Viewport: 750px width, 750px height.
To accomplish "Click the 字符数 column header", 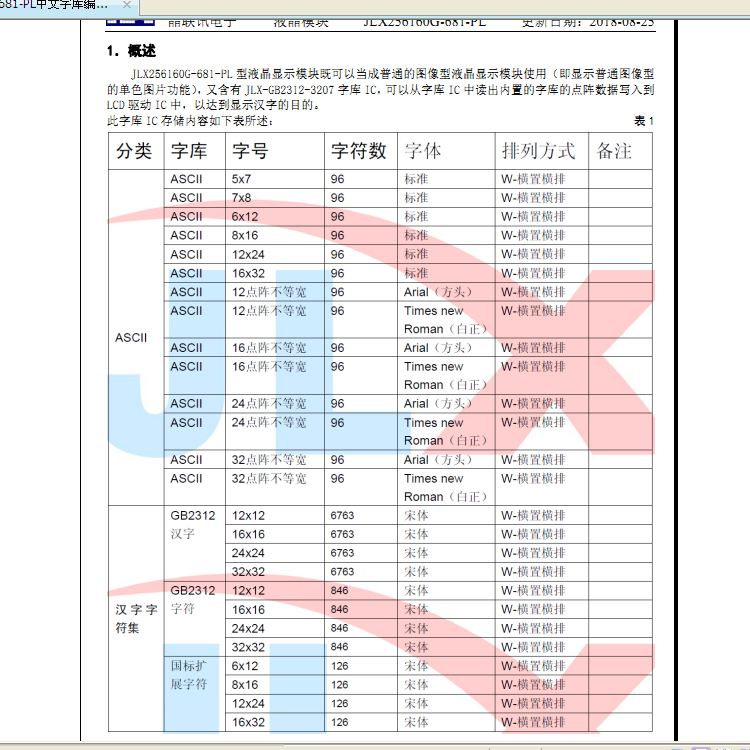I will pos(359,151).
